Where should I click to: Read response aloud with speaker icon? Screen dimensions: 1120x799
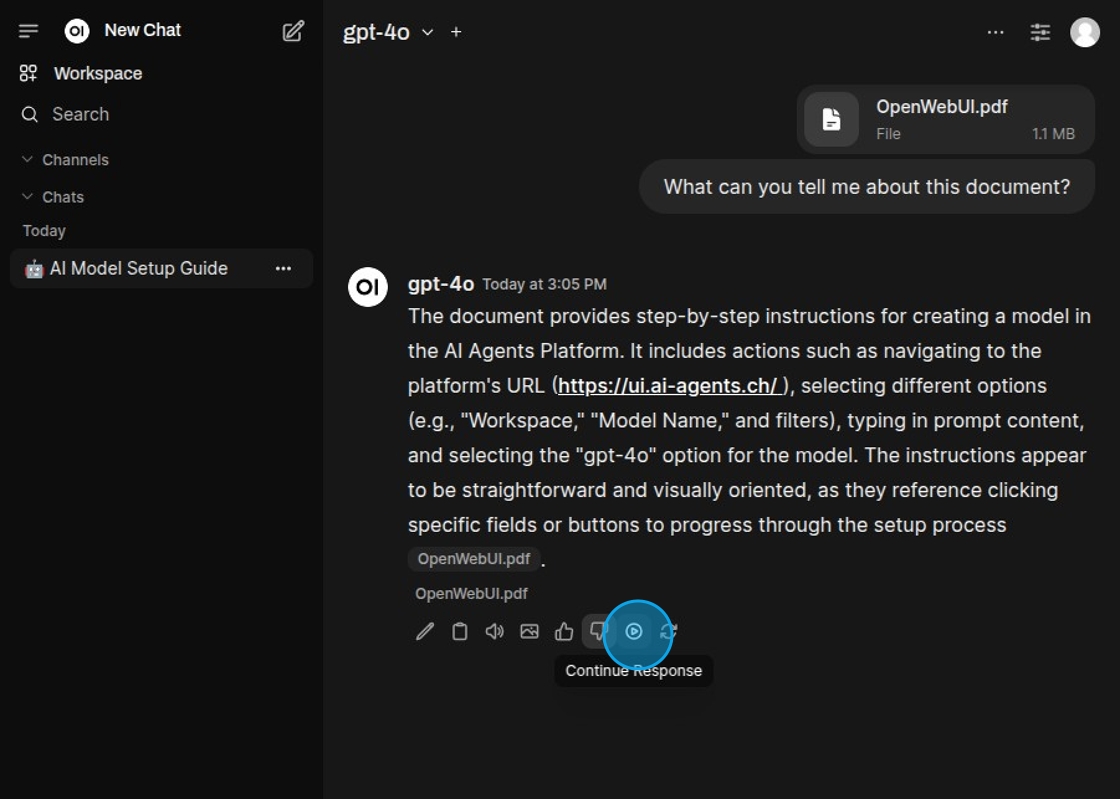(x=494, y=631)
